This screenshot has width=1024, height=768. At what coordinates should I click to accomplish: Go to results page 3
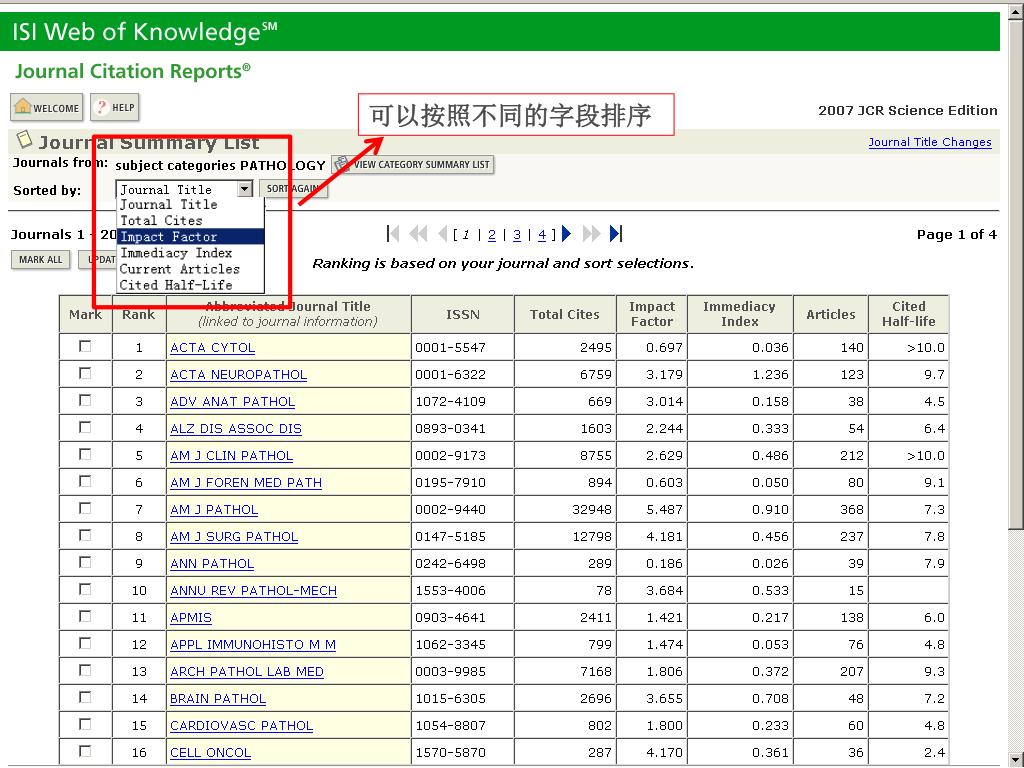pos(517,234)
